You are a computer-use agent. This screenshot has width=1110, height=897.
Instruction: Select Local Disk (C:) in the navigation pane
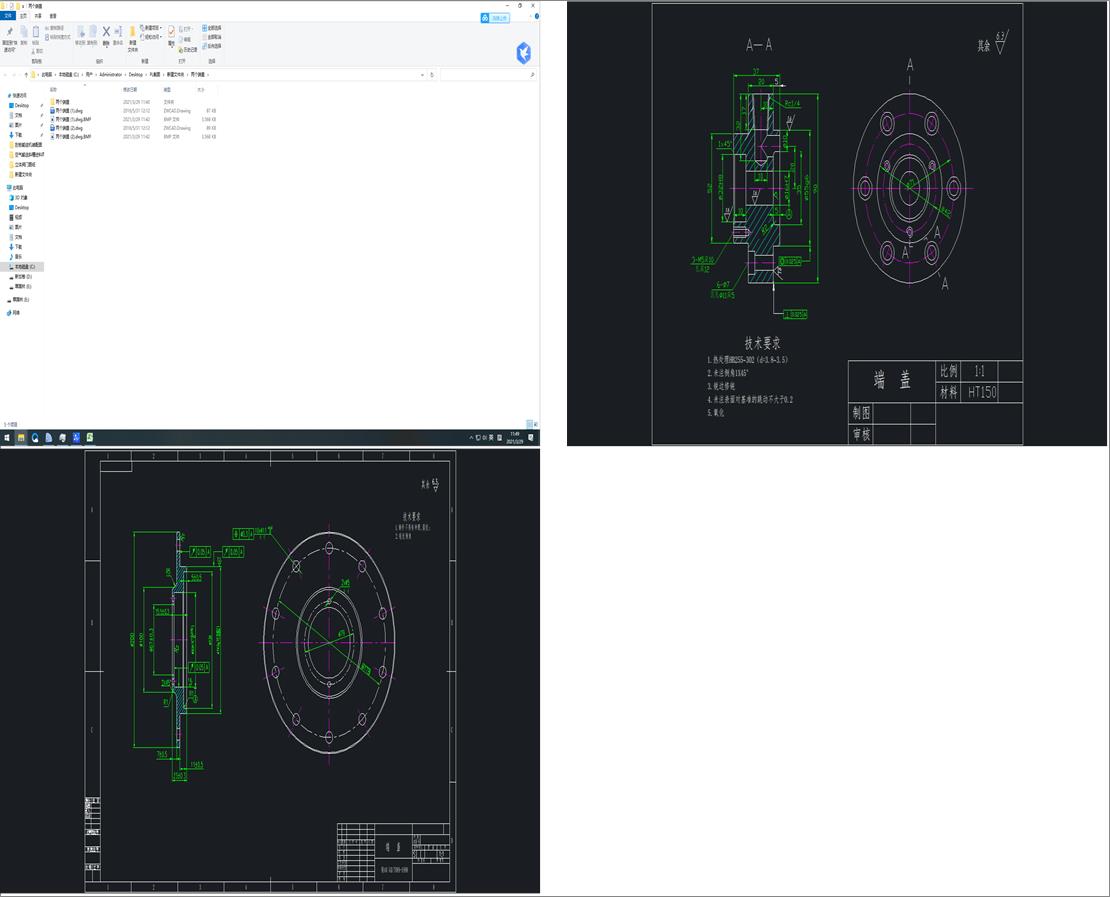click(23, 267)
